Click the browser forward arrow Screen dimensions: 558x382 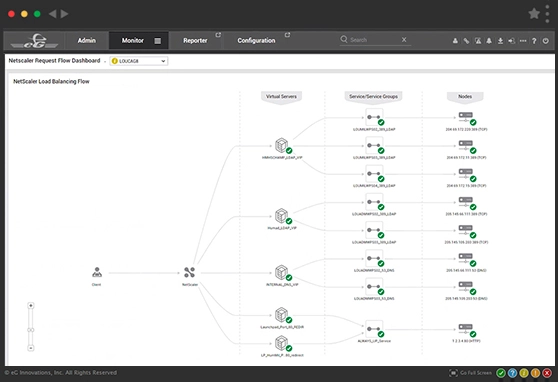[64, 14]
